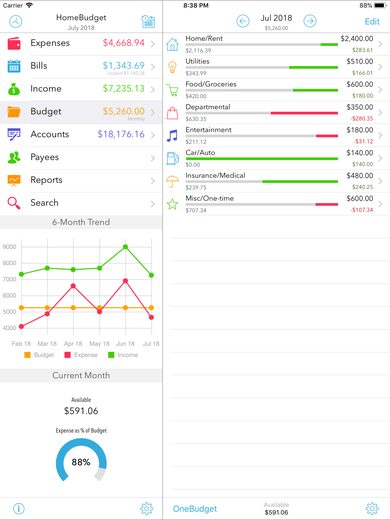This screenshot has height=520, width=390.
Task: Tap the Jun 18 income peak point
Action: click(125, 247)
